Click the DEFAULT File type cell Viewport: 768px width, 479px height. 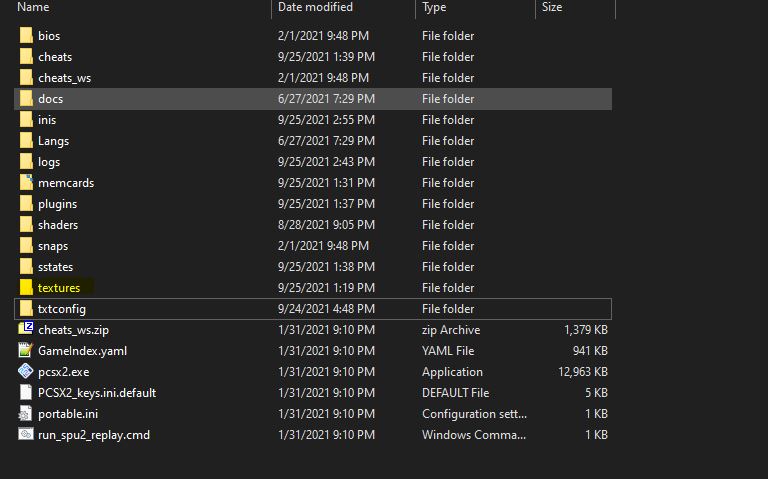(x=456, y=393)
